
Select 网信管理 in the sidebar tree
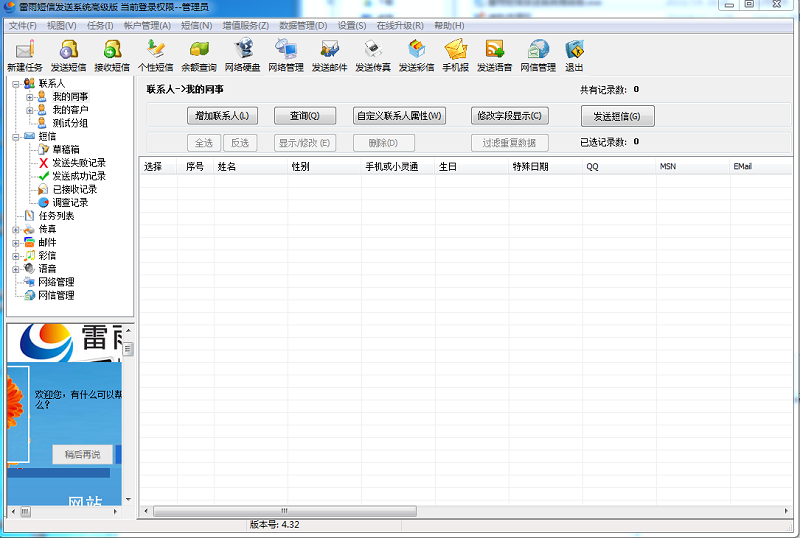point(57,295)
